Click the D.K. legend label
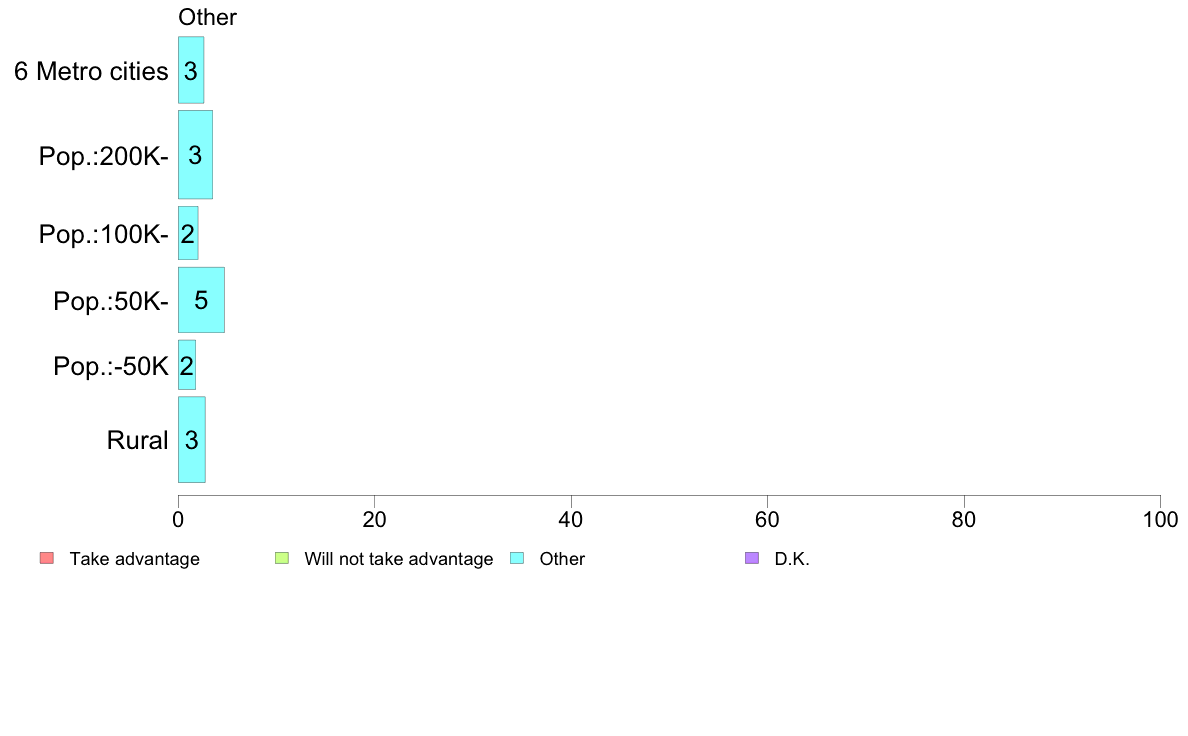This screenshot has height=736, width=1188. coord(792,559)
